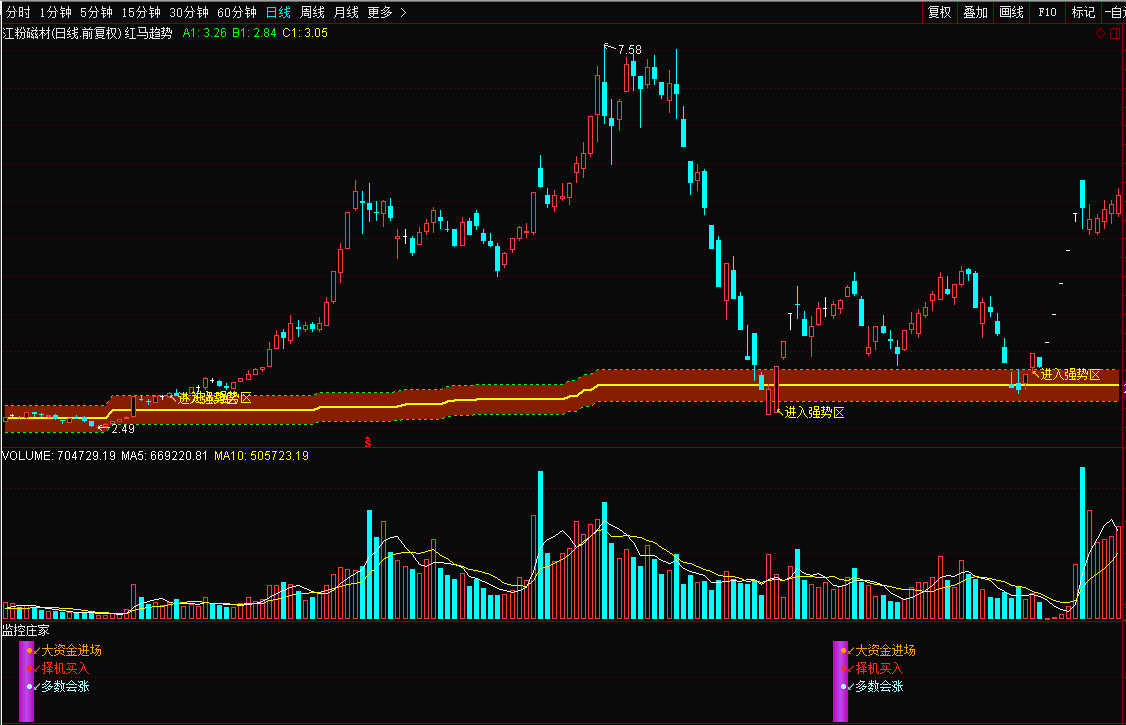Click the red S marker under the price chart

[368, 442]
